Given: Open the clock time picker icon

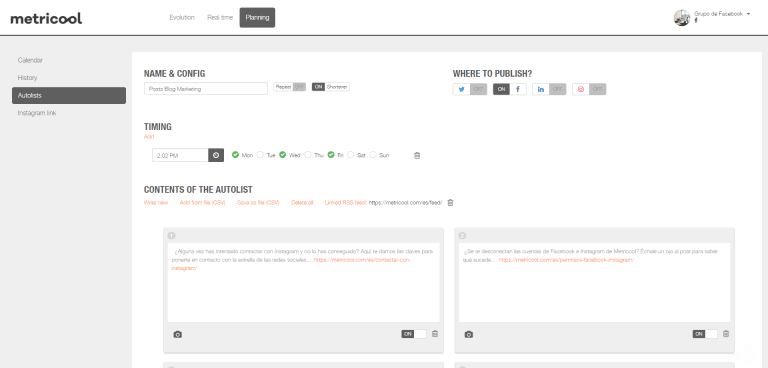Looking at the screenshot, I should pos(216,155).
